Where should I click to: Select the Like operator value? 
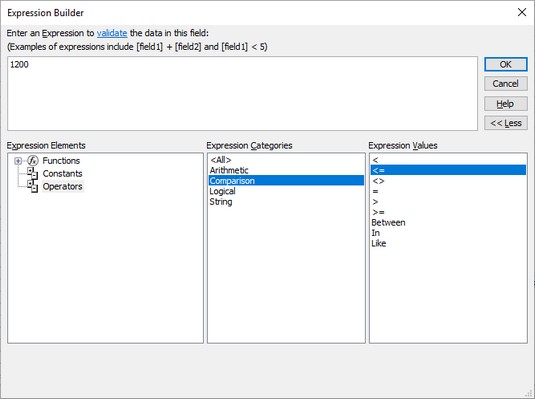tap(448, 243)
